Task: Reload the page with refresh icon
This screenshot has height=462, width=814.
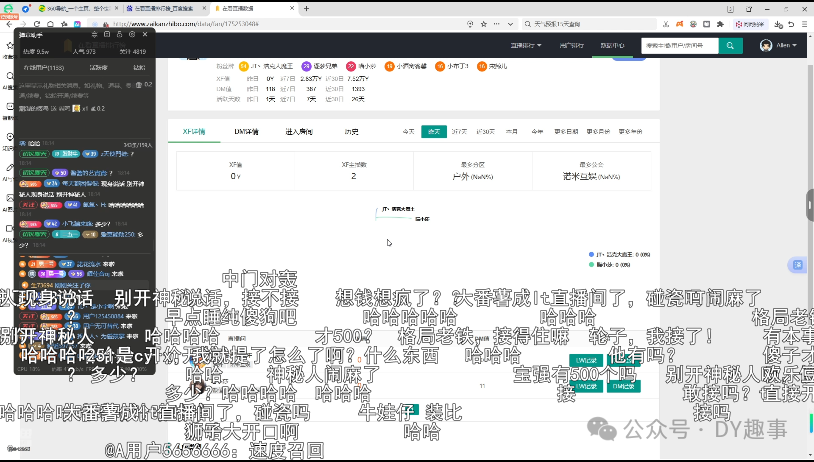Action: (36, 24)
